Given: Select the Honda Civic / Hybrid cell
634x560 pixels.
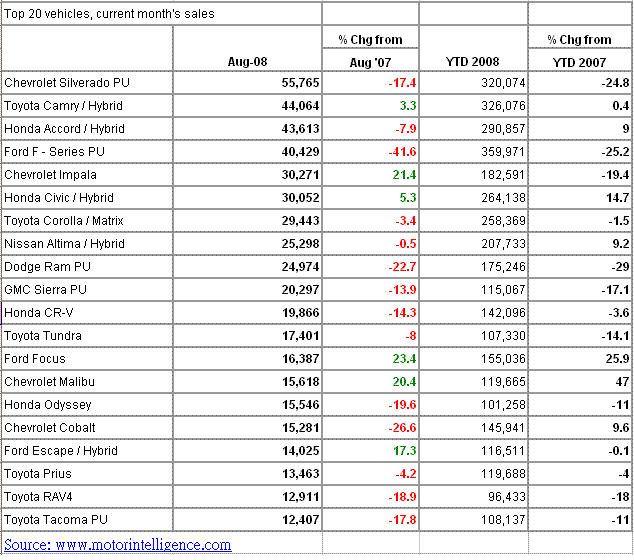Looking at the screenshot, I should coord(87,198).
